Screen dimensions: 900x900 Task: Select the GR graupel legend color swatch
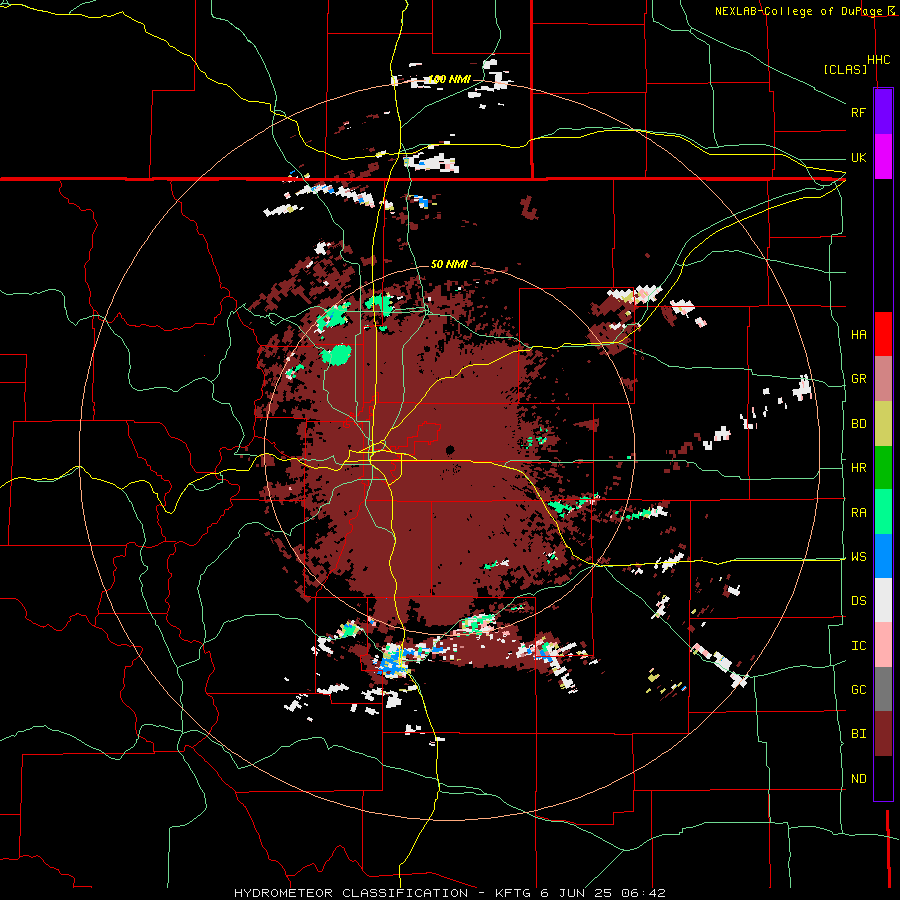tap(883, 379)
